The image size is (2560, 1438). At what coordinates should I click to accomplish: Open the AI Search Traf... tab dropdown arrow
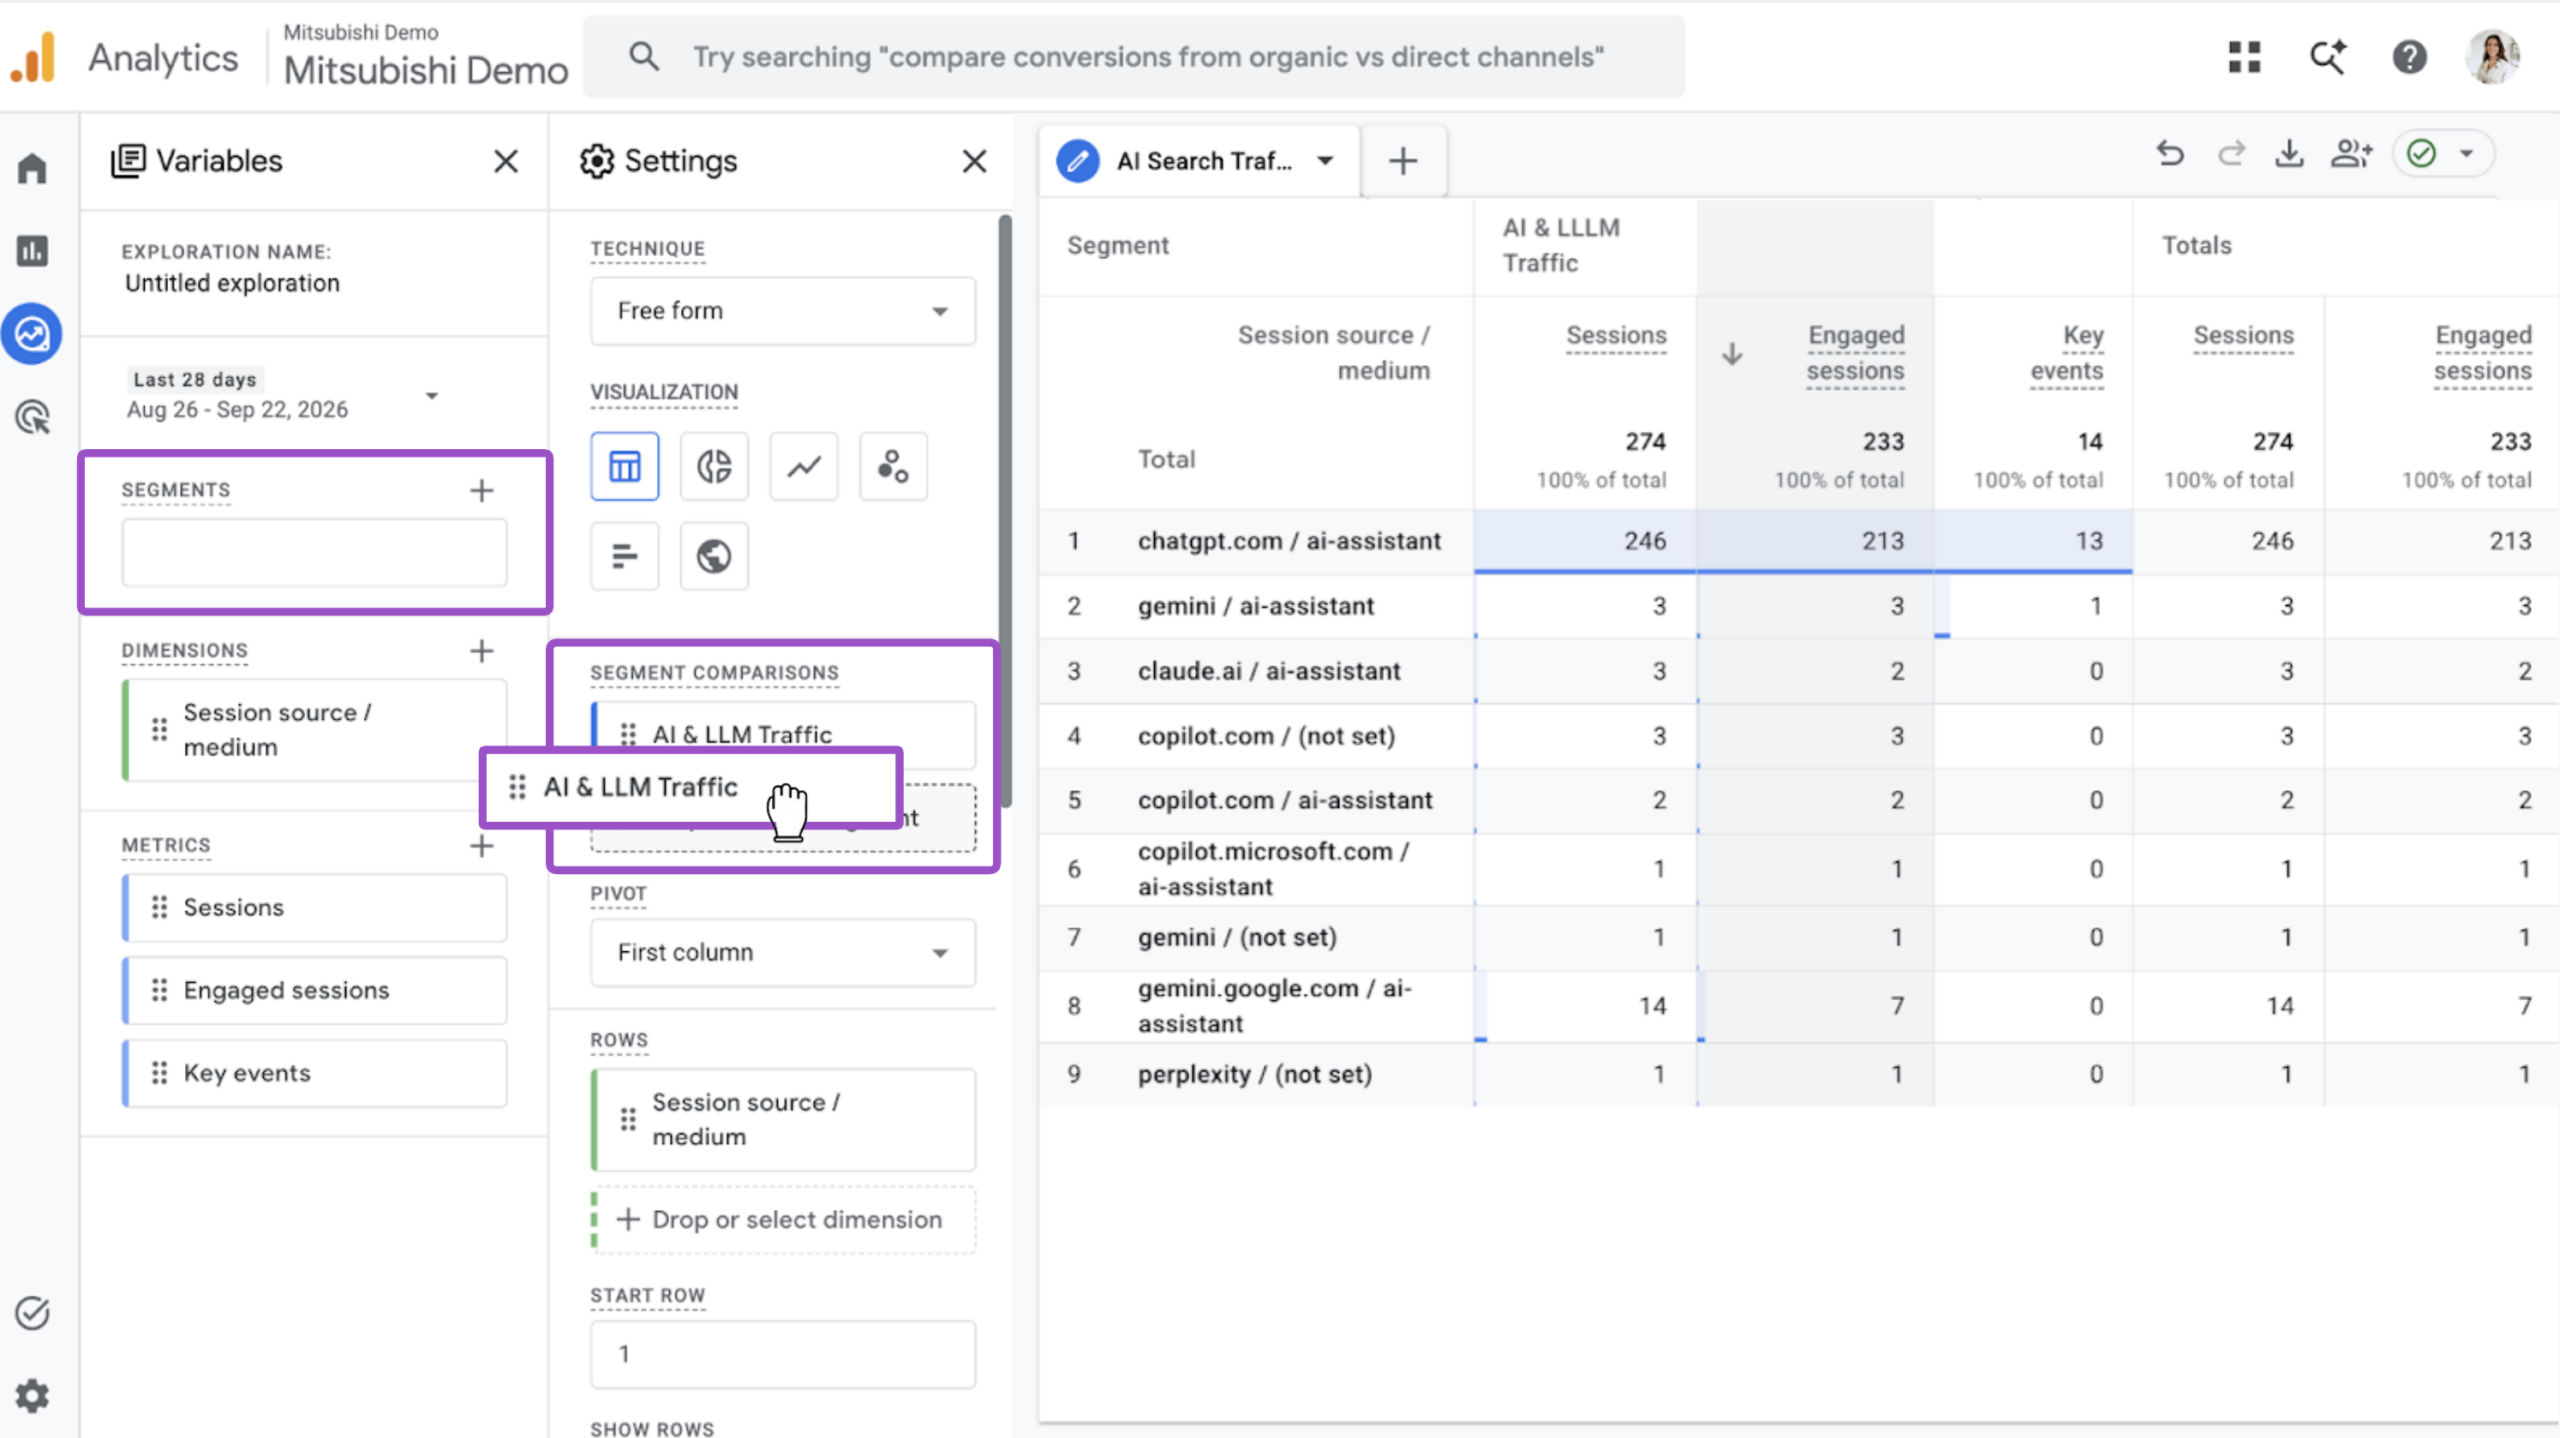pos(1325,161)
